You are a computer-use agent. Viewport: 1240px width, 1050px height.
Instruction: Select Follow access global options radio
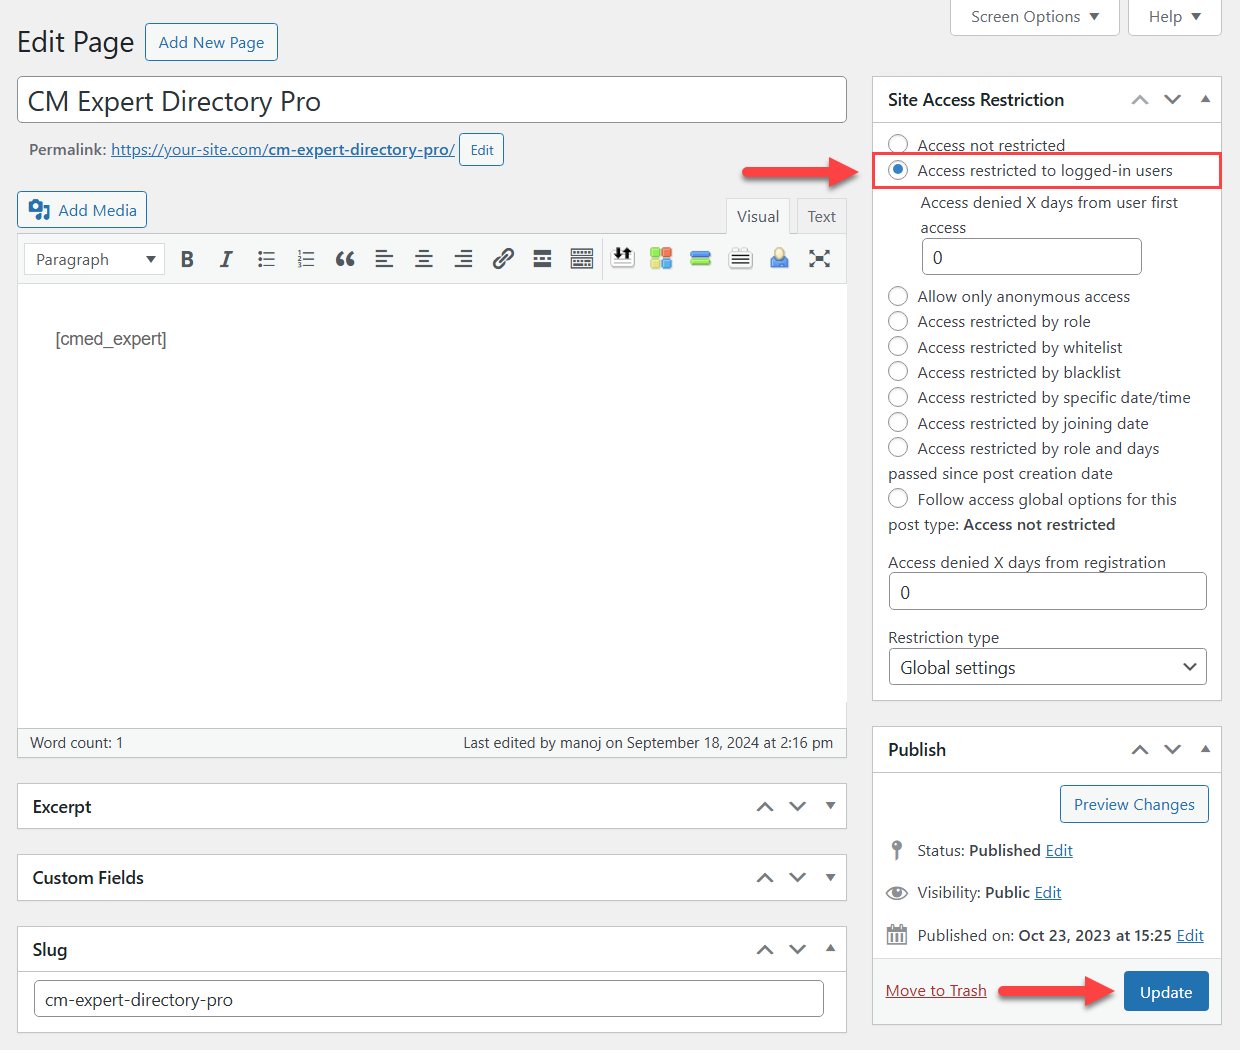(x=898, y=499)
